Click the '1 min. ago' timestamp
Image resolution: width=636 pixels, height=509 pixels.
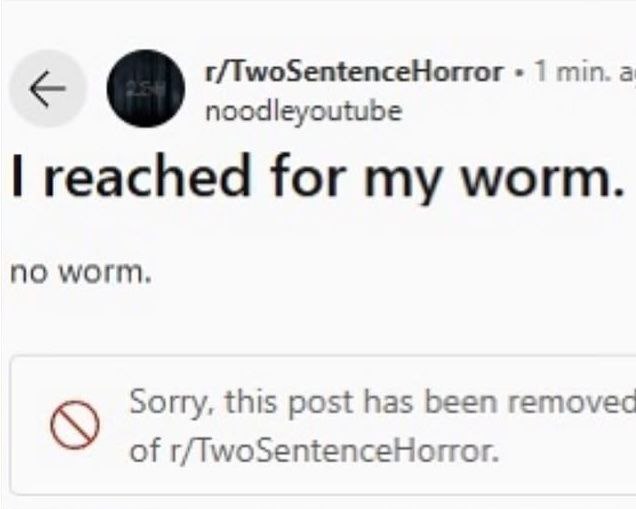click(x=584, y=71)
